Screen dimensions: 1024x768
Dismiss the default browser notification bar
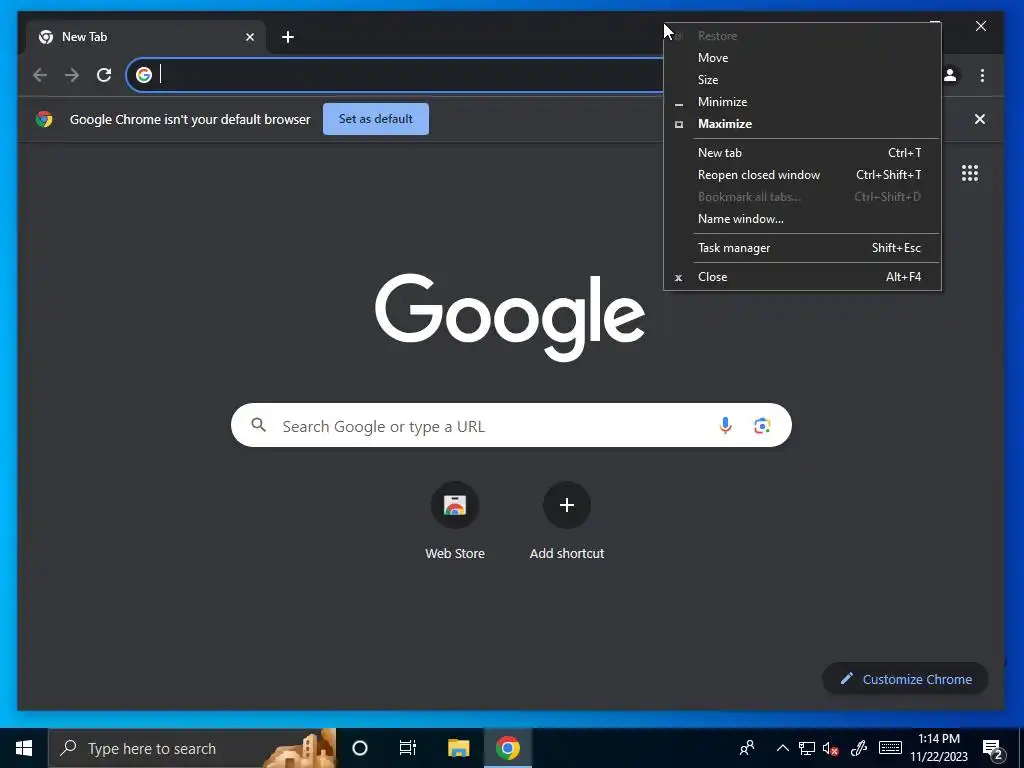coord(980,119)
